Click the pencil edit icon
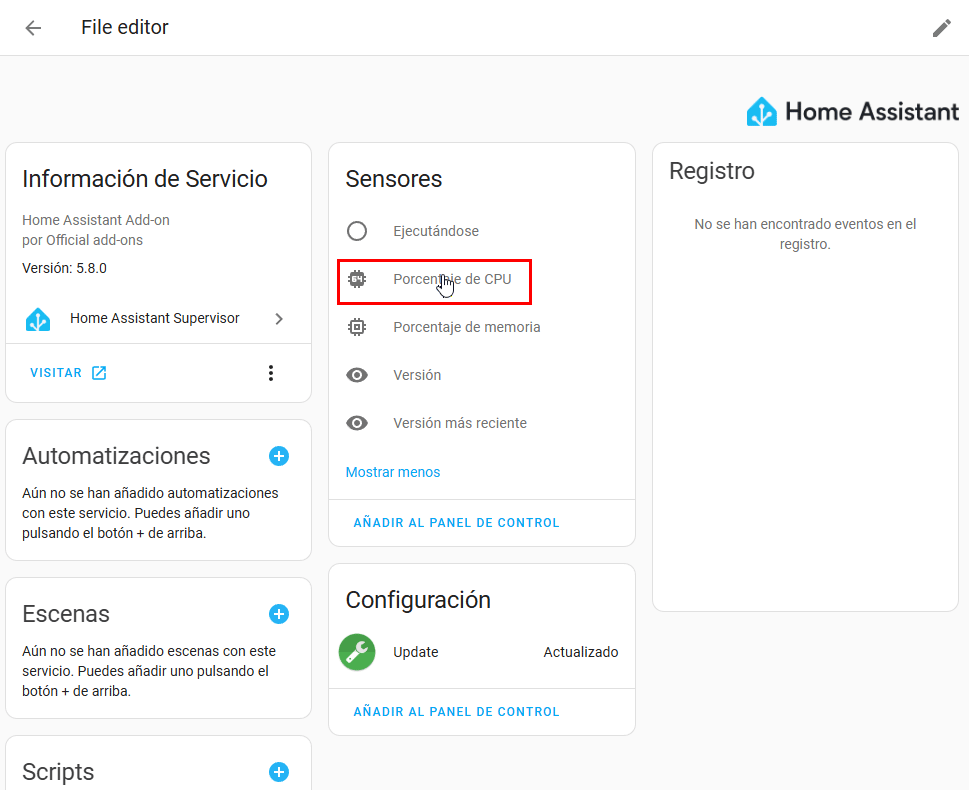The height and width of the screenshot is (790, 969). coord(941,28)
